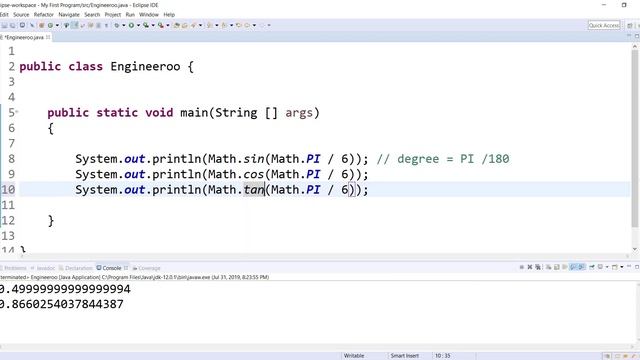Switch to the Coverage tab
The width and height of the screenshot is (640, 360).
pyautogui.click(x=147, y=268)
